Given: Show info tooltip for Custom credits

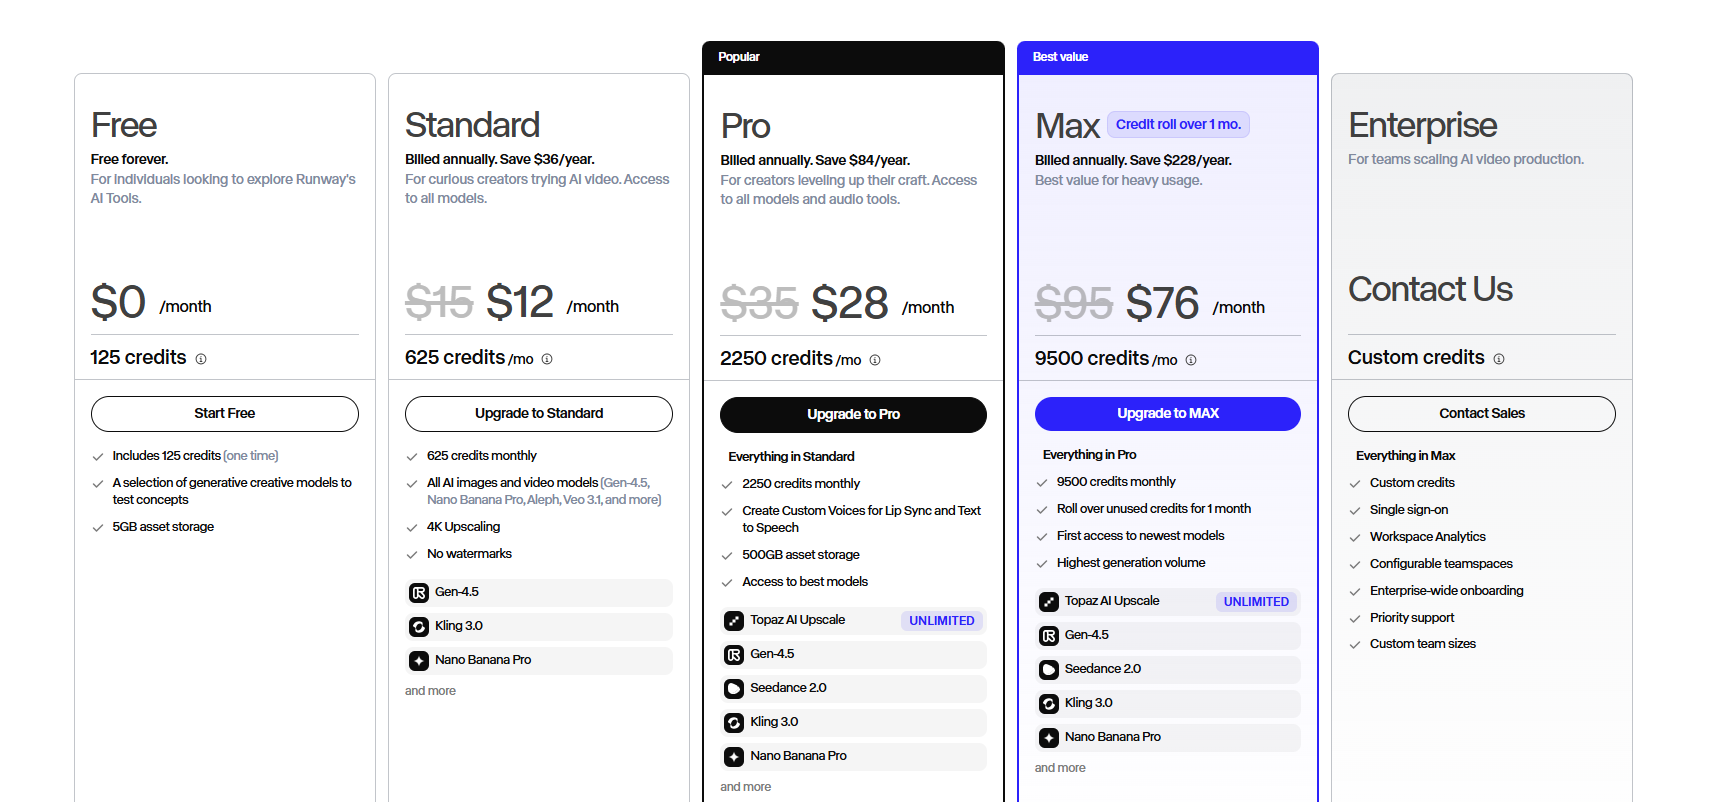Looking at the screenshot, I should click(x=1499, y=359).
